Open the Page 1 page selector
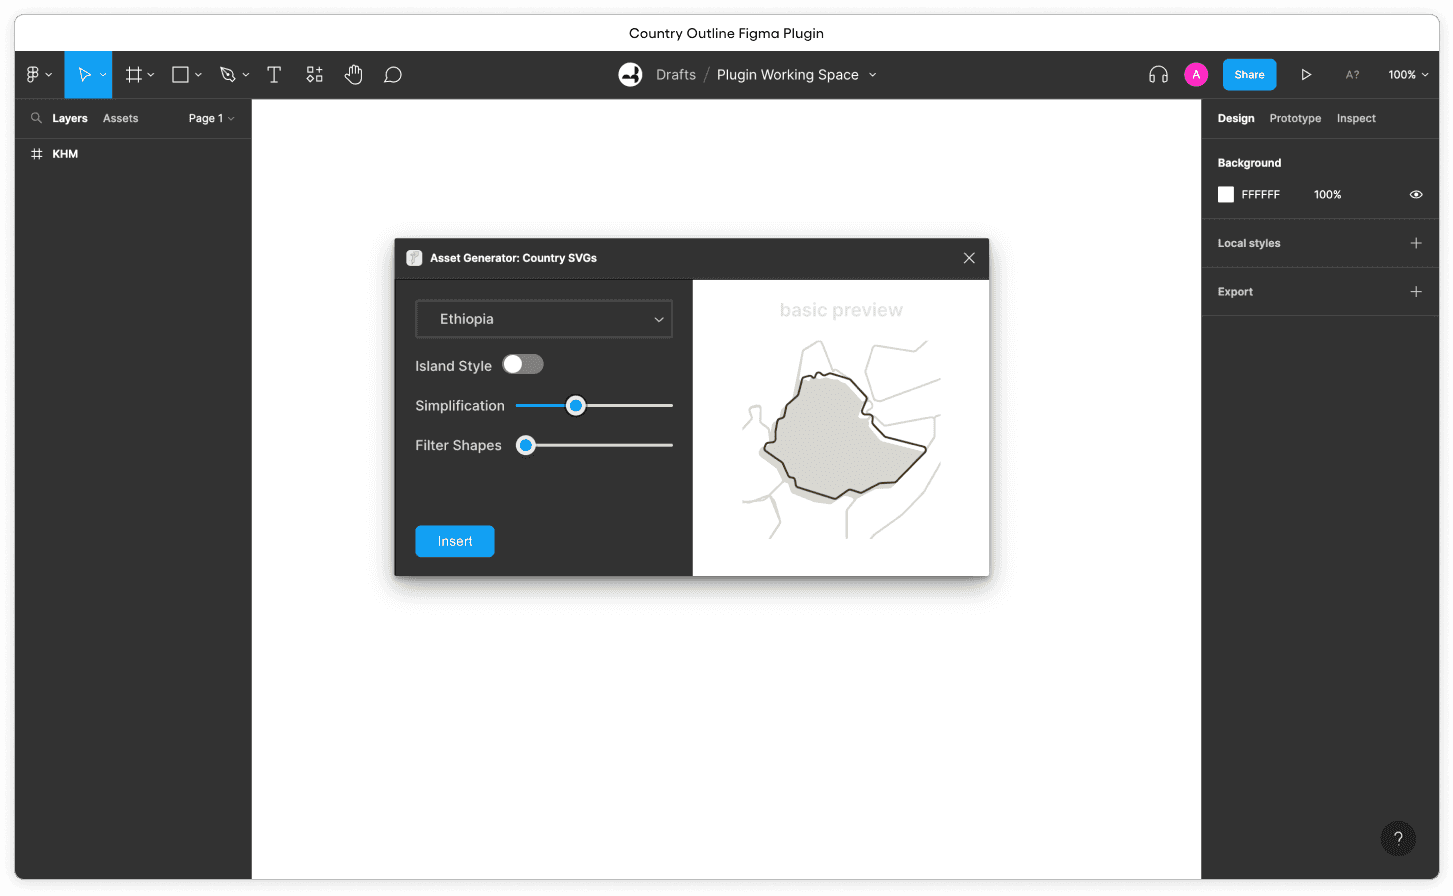The image size is (1453, 896). 211,118
